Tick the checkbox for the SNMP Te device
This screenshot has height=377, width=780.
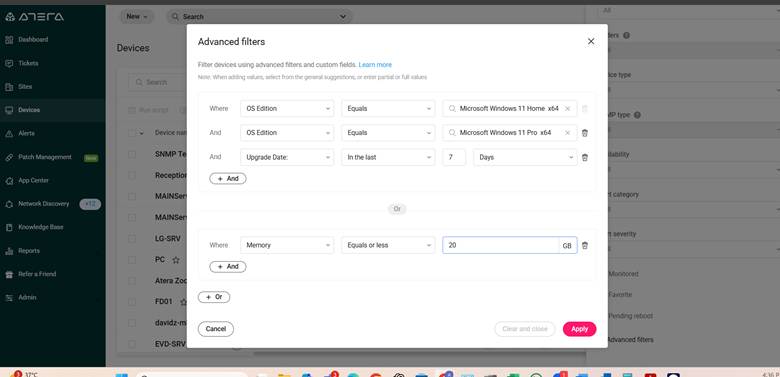pyautogui.click(x=132, y=154)
